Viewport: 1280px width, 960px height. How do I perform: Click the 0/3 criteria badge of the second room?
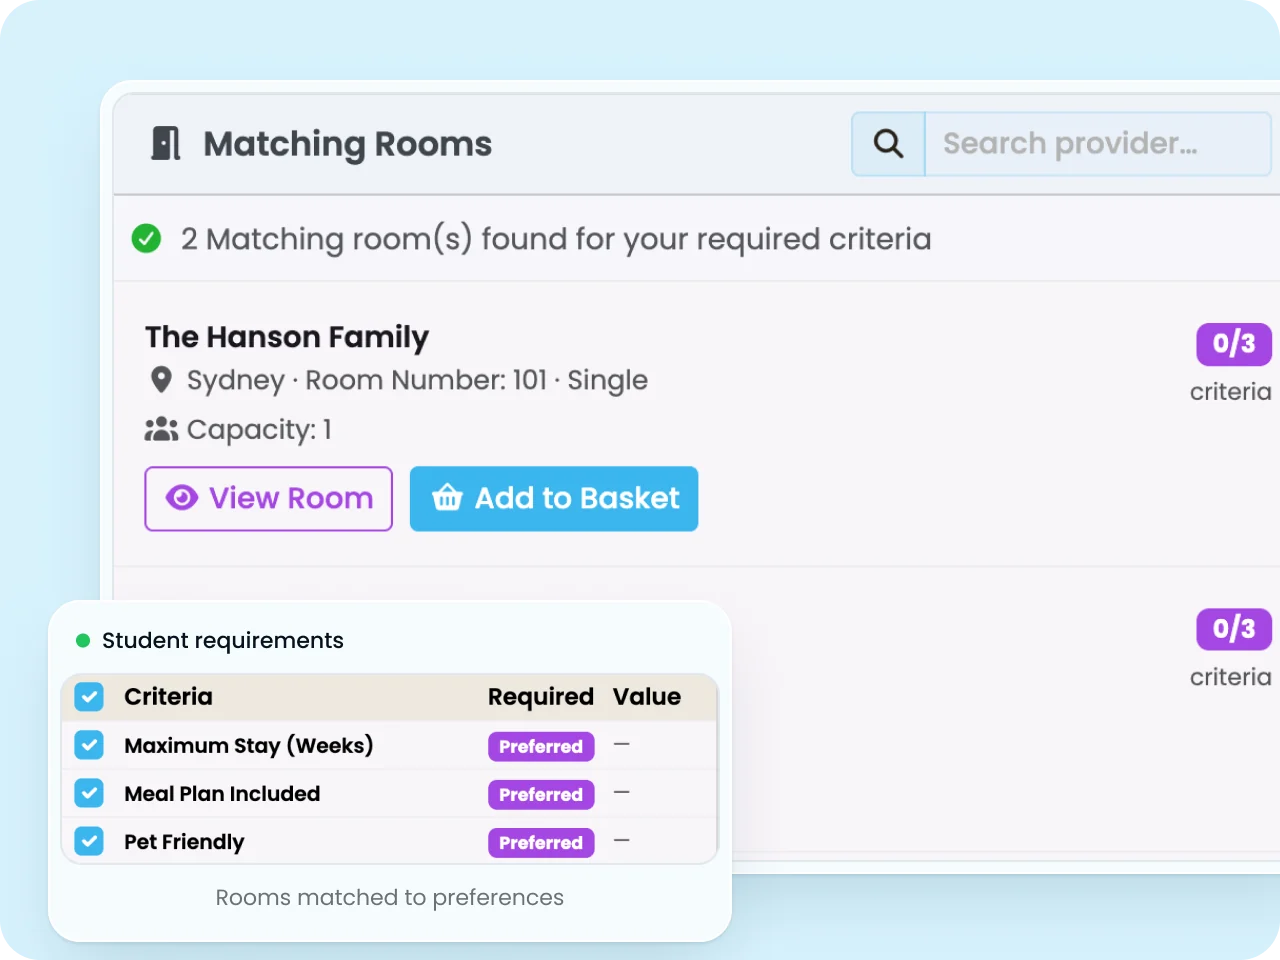coord(1234,629)
